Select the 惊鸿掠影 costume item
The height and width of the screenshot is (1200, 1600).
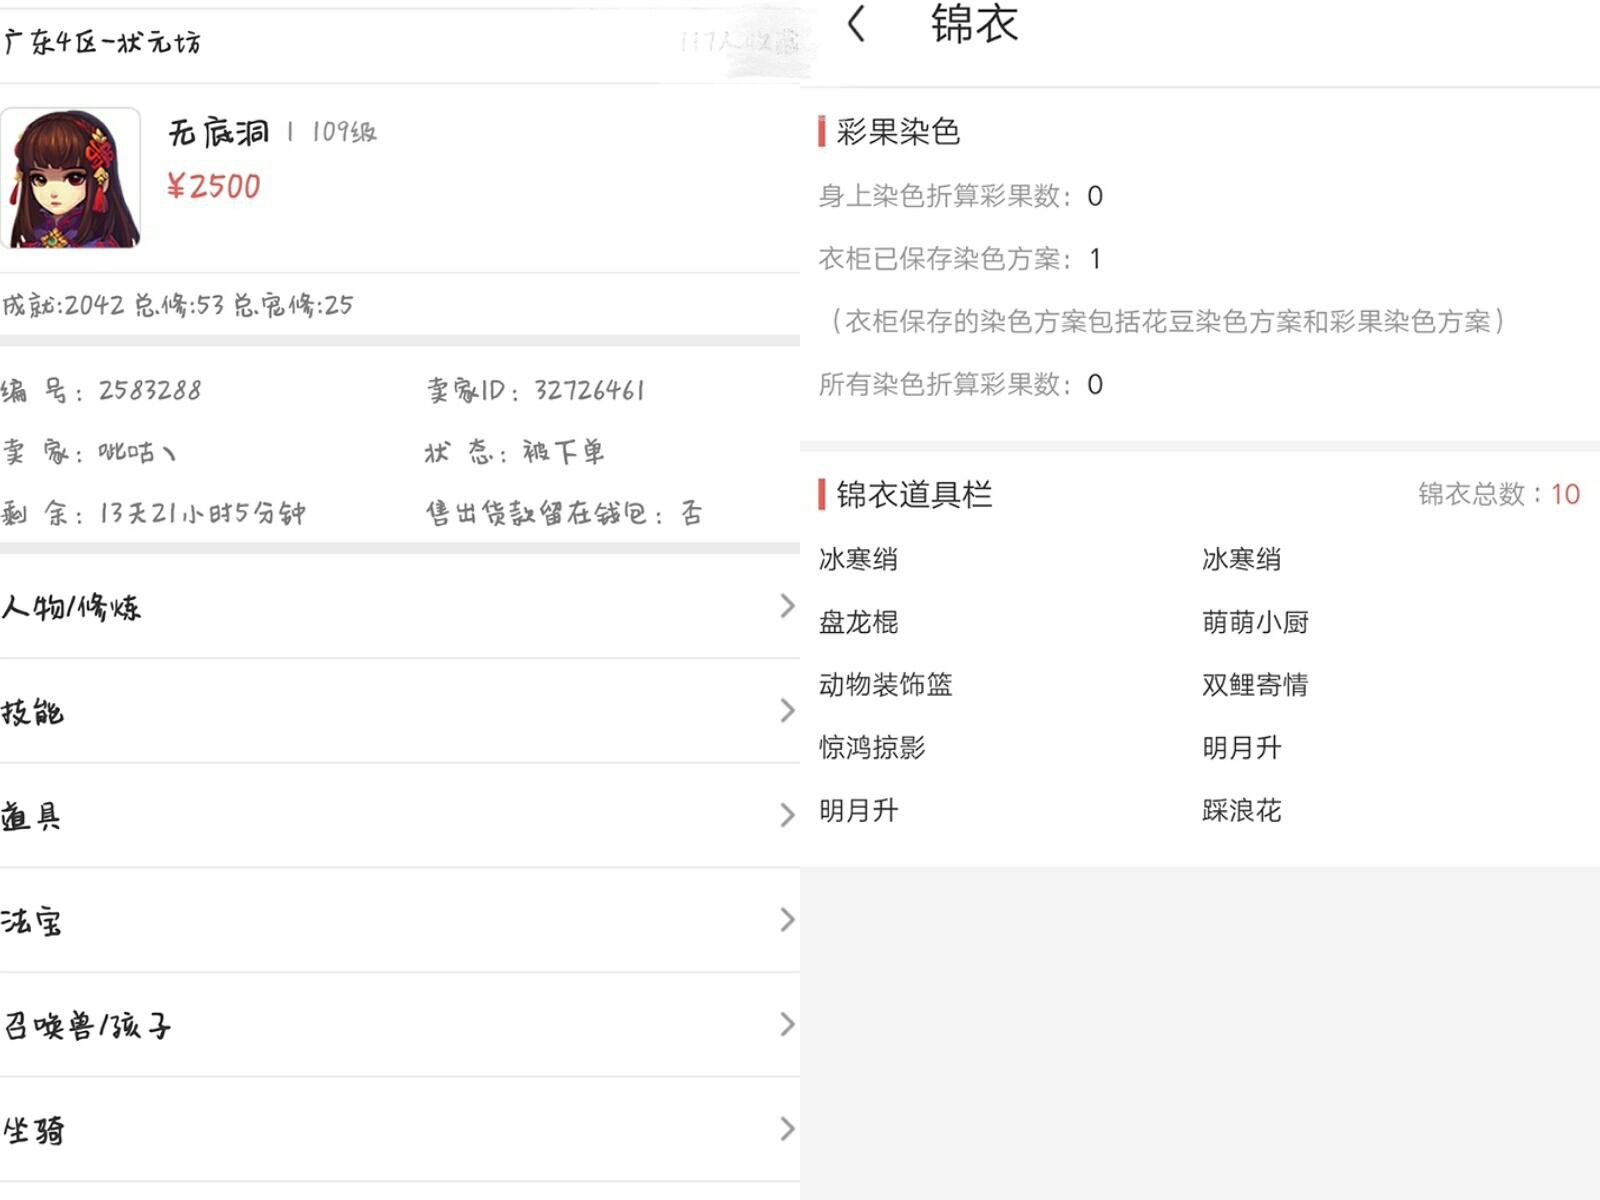(x=872, y=747)
